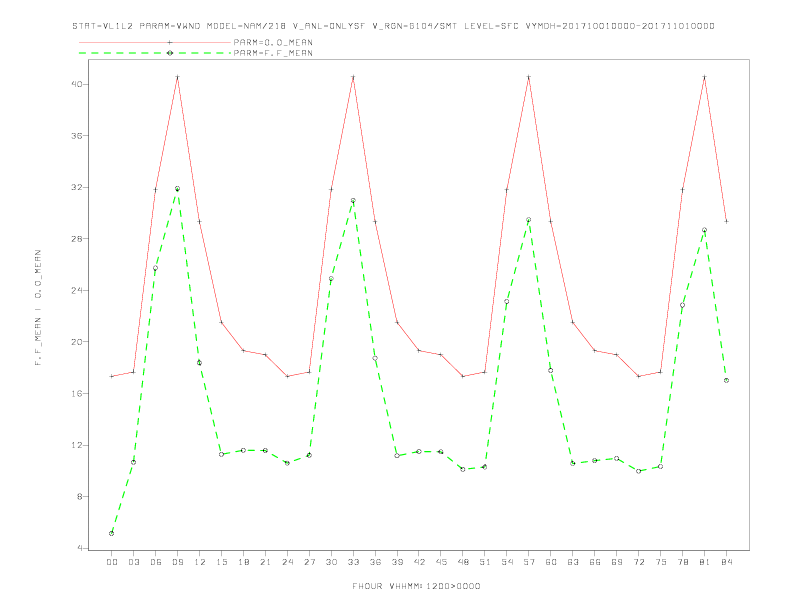This screenshot has height=612, width=792.
Task: Click the vertical axis title F.F_MEAN | O.O_MEAN
Action: (x=38, y=308)
